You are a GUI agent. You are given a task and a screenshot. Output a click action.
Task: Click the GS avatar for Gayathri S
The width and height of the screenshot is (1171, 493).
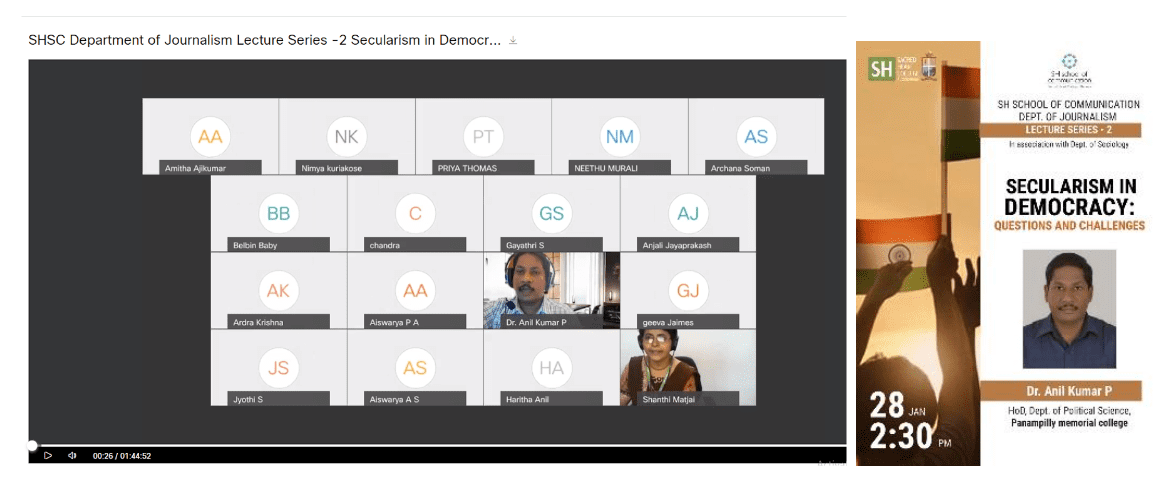tap(551, 213)
